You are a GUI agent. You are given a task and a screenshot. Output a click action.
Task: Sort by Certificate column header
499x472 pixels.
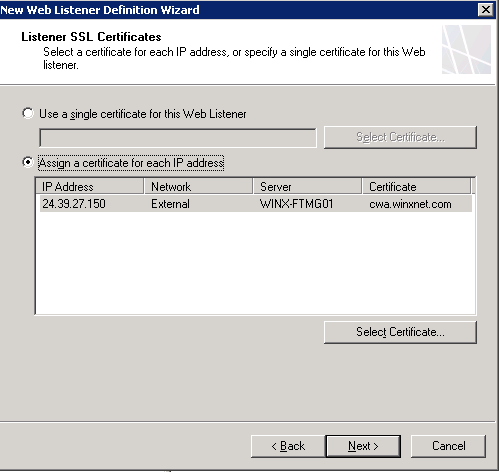point(417,186)
